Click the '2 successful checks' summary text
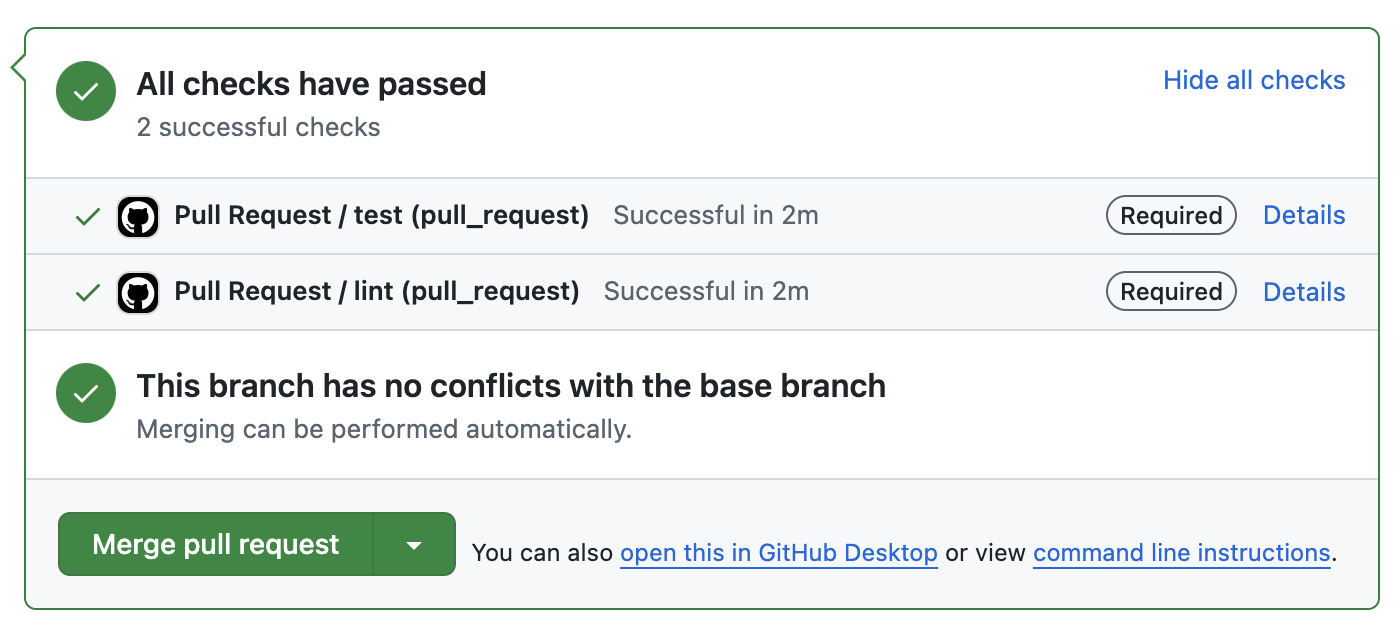 258,127
